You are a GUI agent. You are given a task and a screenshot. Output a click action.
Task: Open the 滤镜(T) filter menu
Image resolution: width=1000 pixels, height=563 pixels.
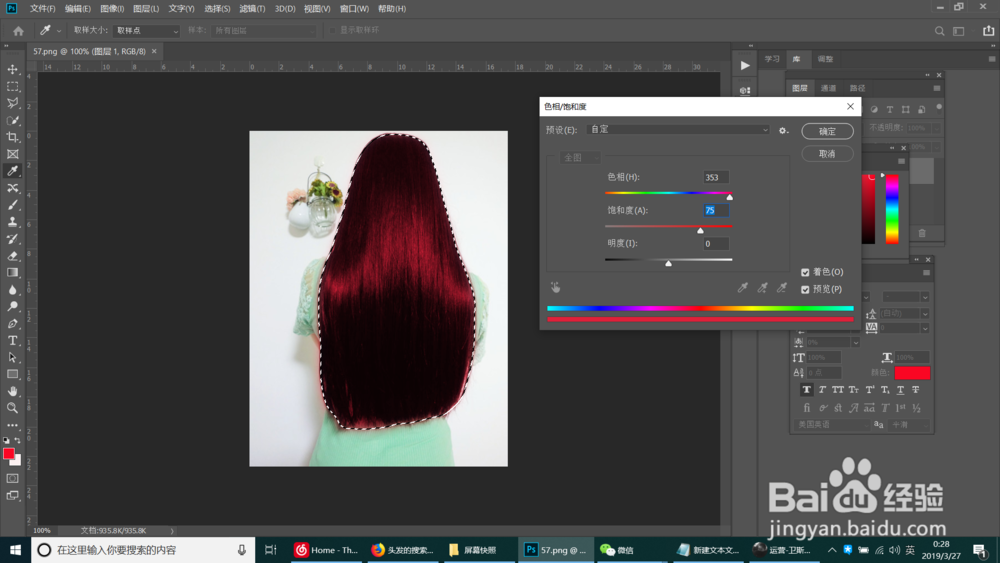(x=251, y=9)
